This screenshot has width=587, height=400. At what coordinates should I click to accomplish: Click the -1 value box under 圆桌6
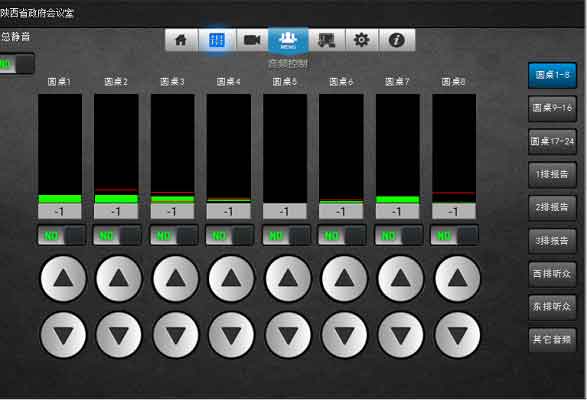click(x=341, y=212)
